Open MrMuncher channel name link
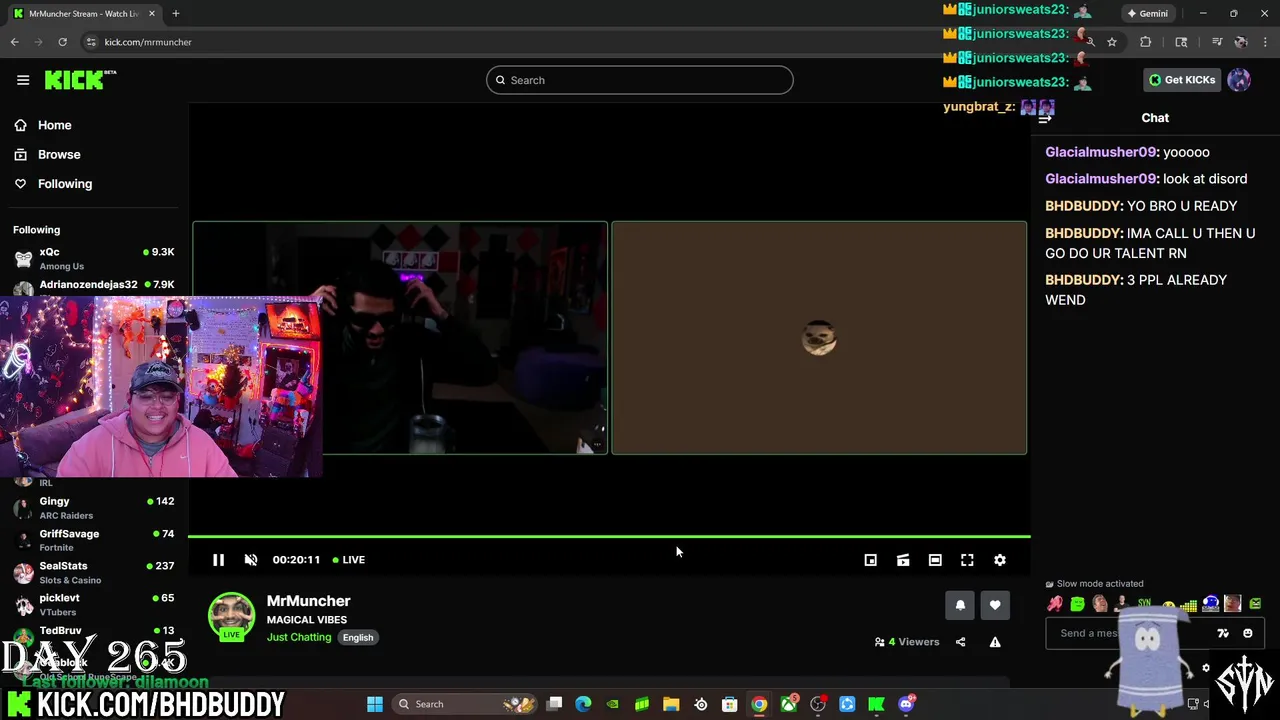Viewport: 1280px width, 720px height. (308, 601)
